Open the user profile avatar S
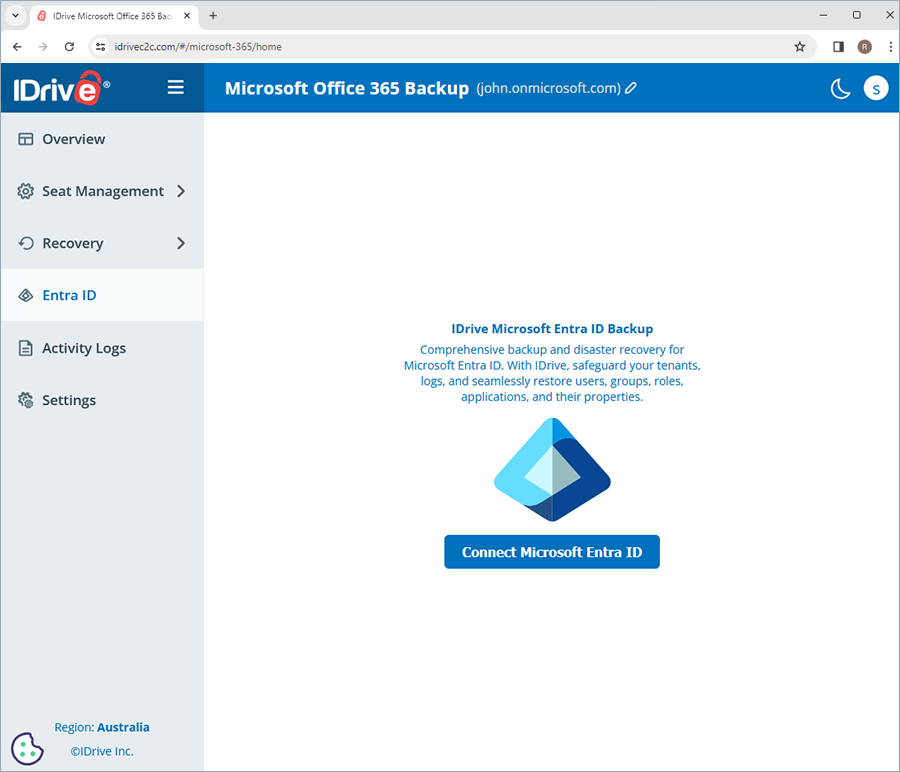Image resolution: width=900 pixels, height=772 pixels. pos(876,88)
